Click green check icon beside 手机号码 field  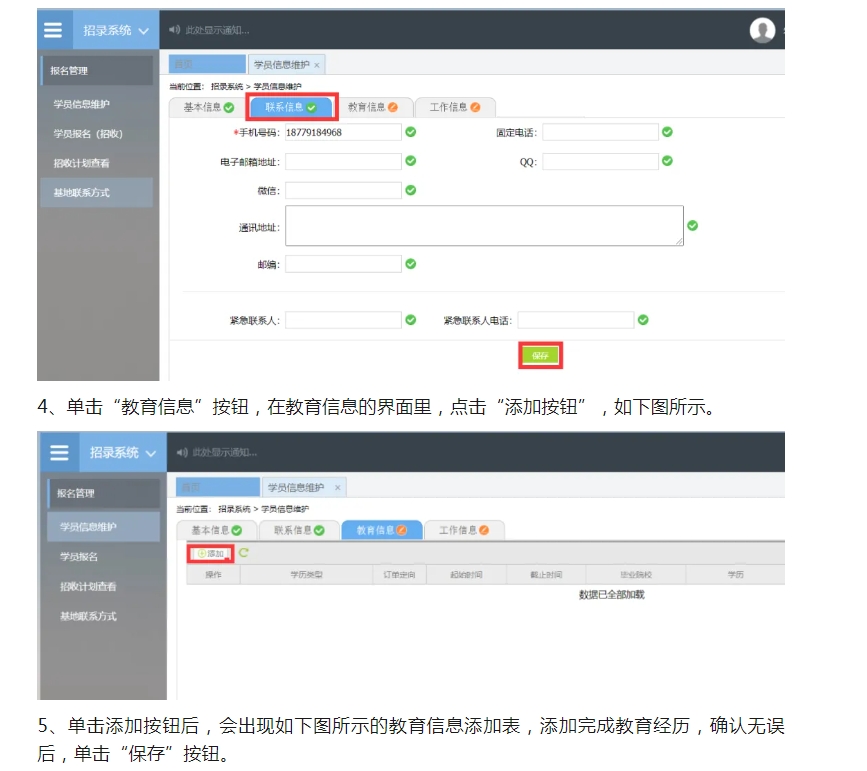411,132
